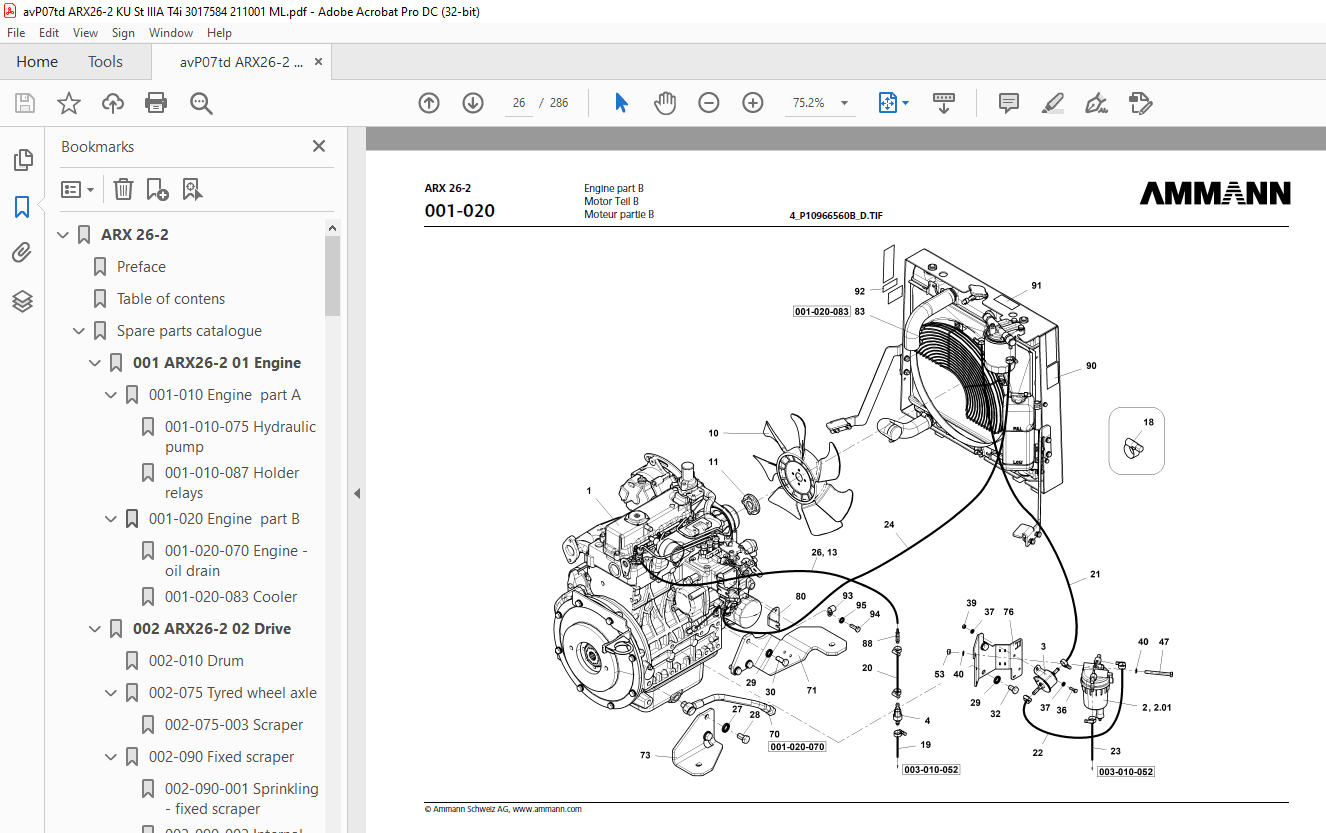Open the Preface bookmark
Viewport: 1326px width, 833px height.
click(141, 267)
